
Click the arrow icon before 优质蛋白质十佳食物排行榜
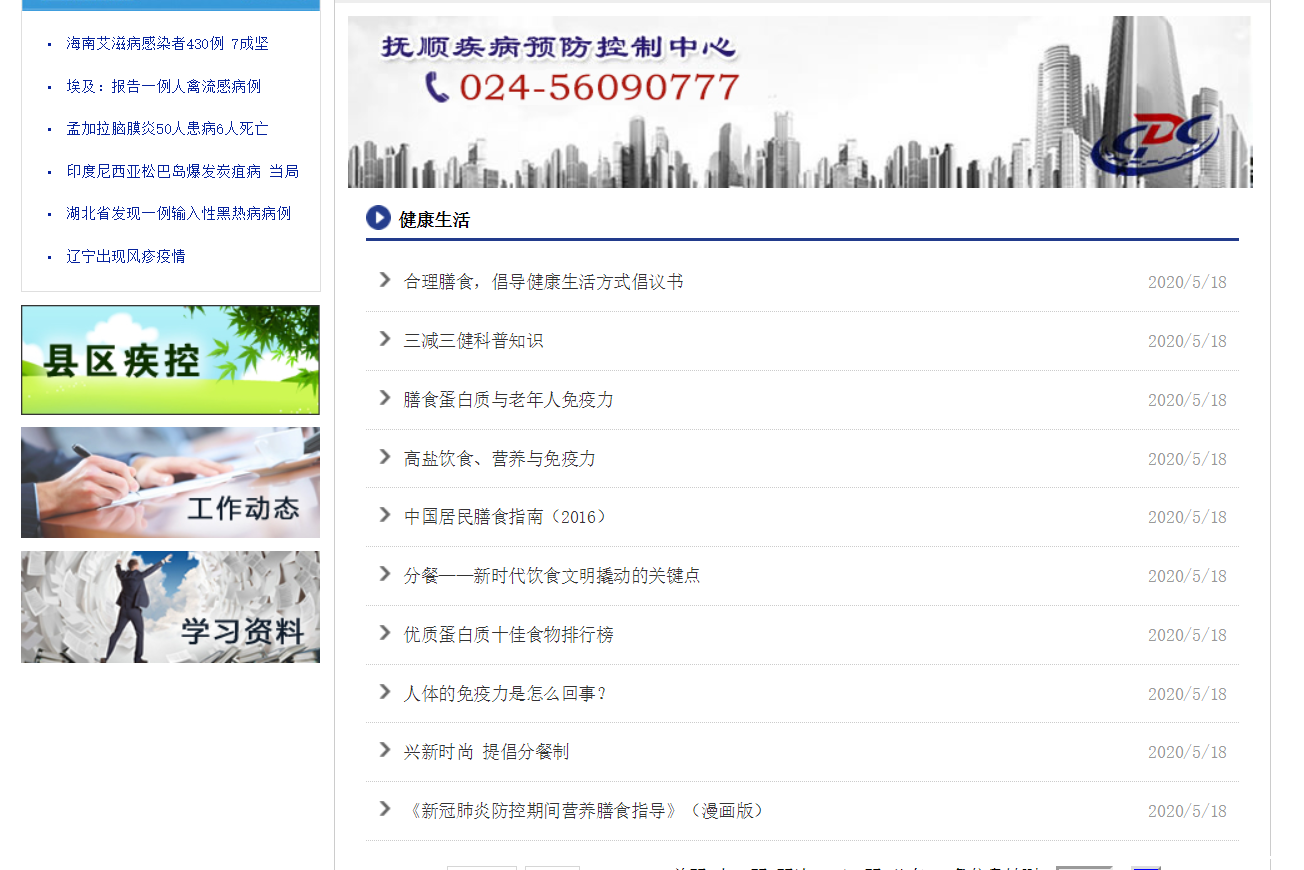coord(385,633)
